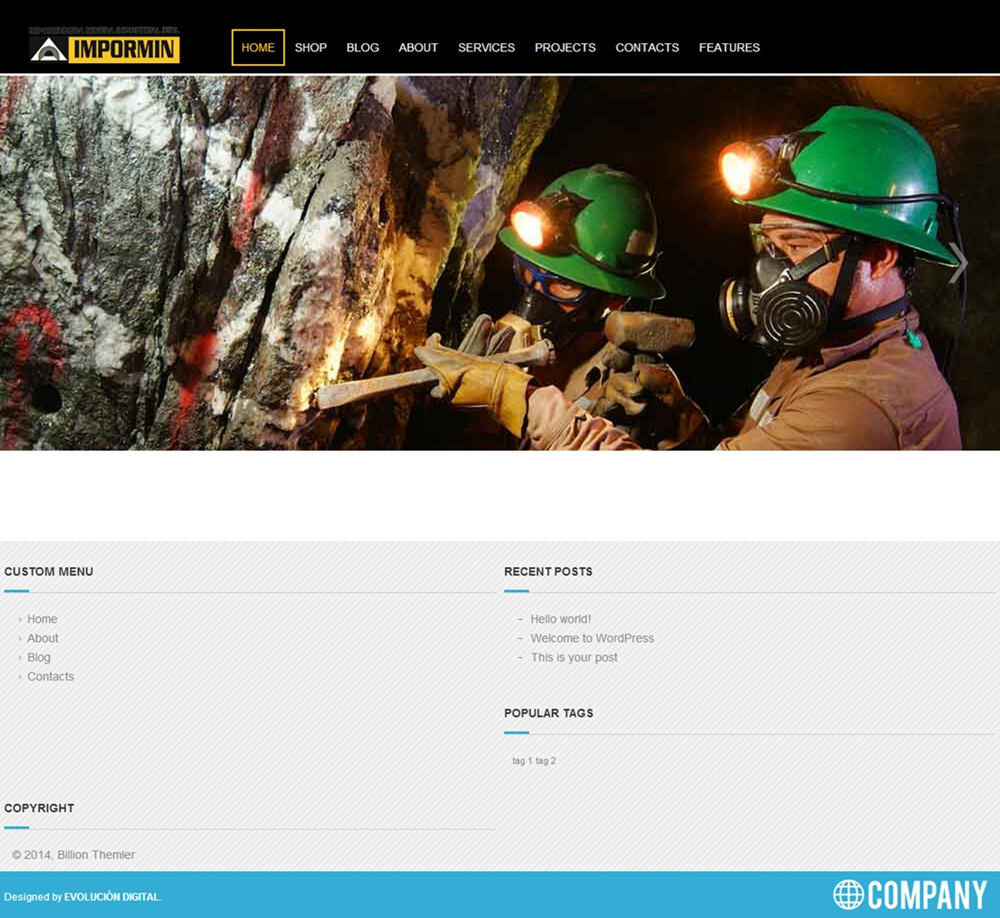
Task: Open Contacts link in Custom Menu
Action: (50, 676)
